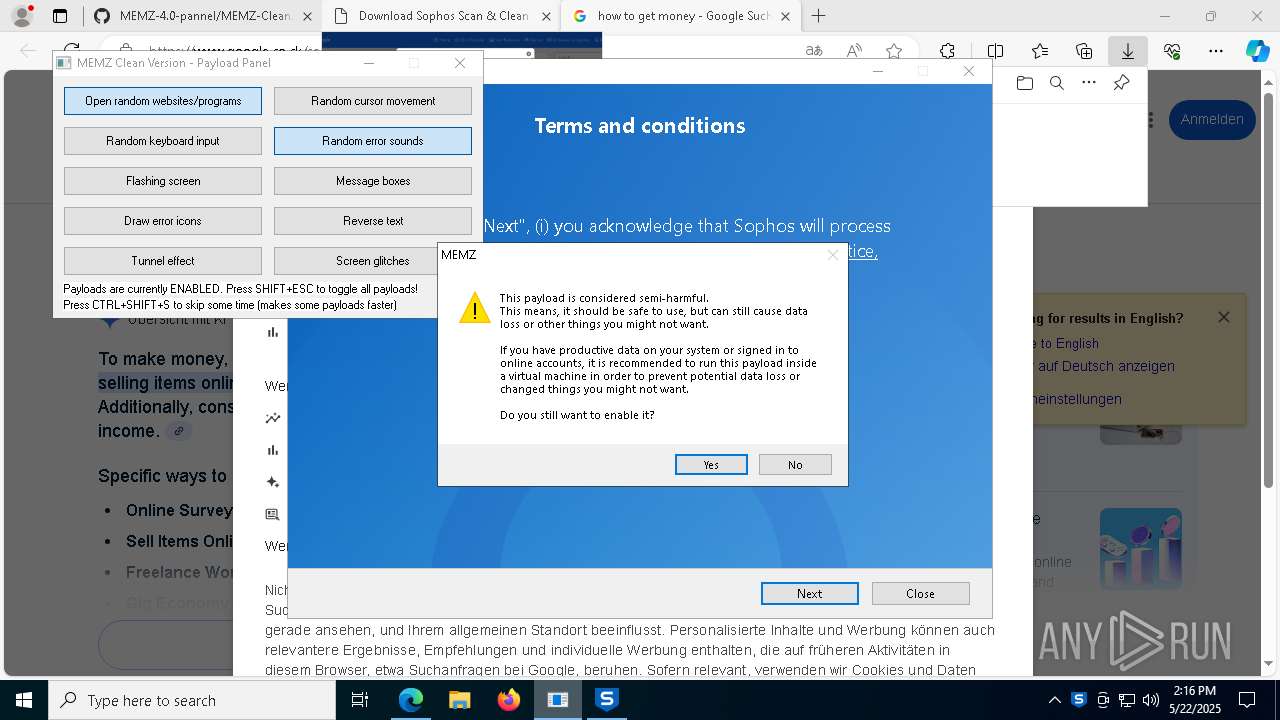Toggle Screen glitches payload
Screen dimensions: 1280x720
[x=373, y=261]
